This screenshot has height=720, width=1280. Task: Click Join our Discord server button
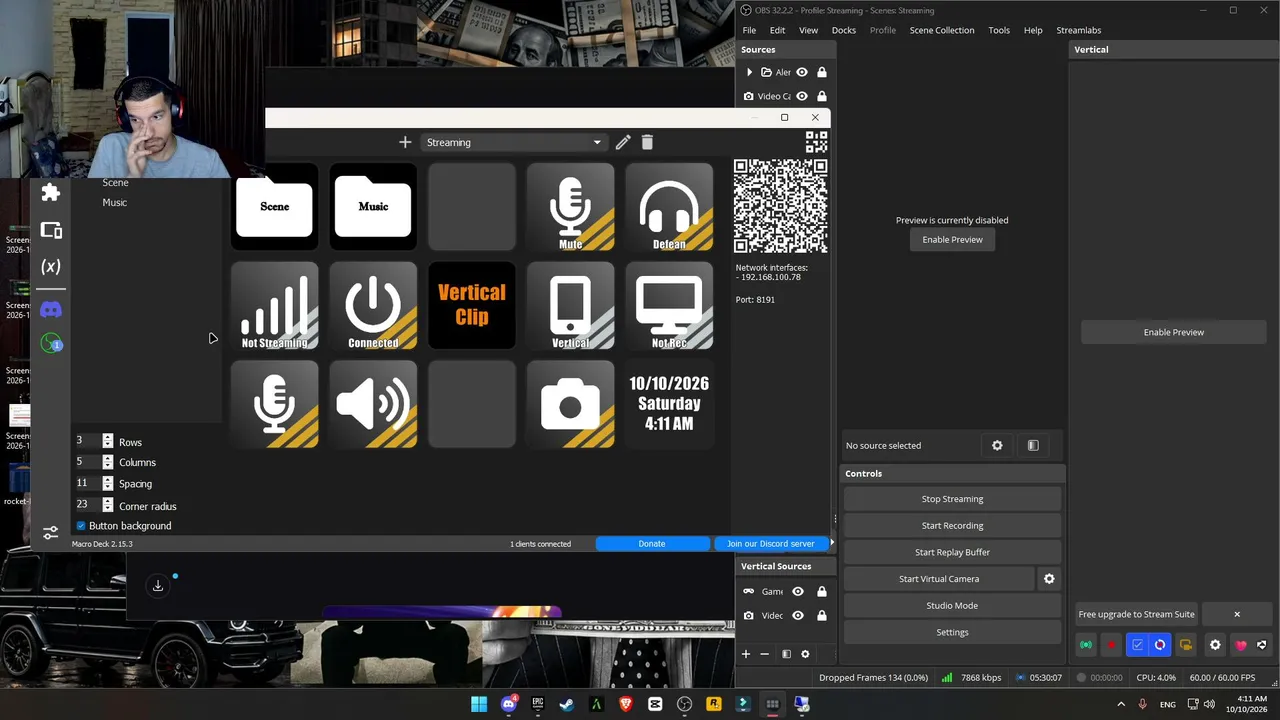pos(771,544)
